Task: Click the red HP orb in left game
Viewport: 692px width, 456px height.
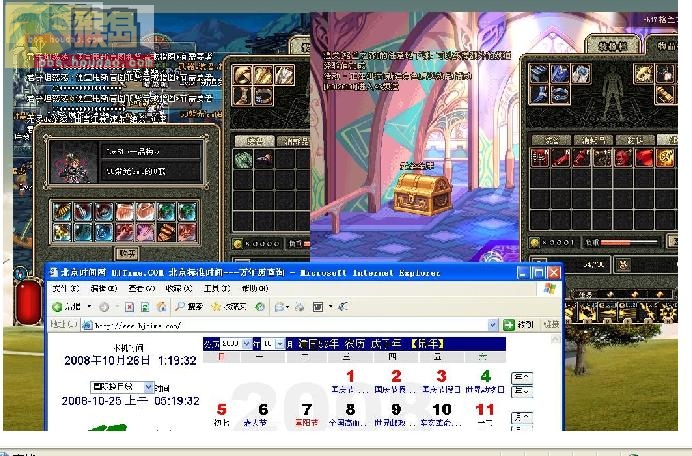Action: [28, 301]
